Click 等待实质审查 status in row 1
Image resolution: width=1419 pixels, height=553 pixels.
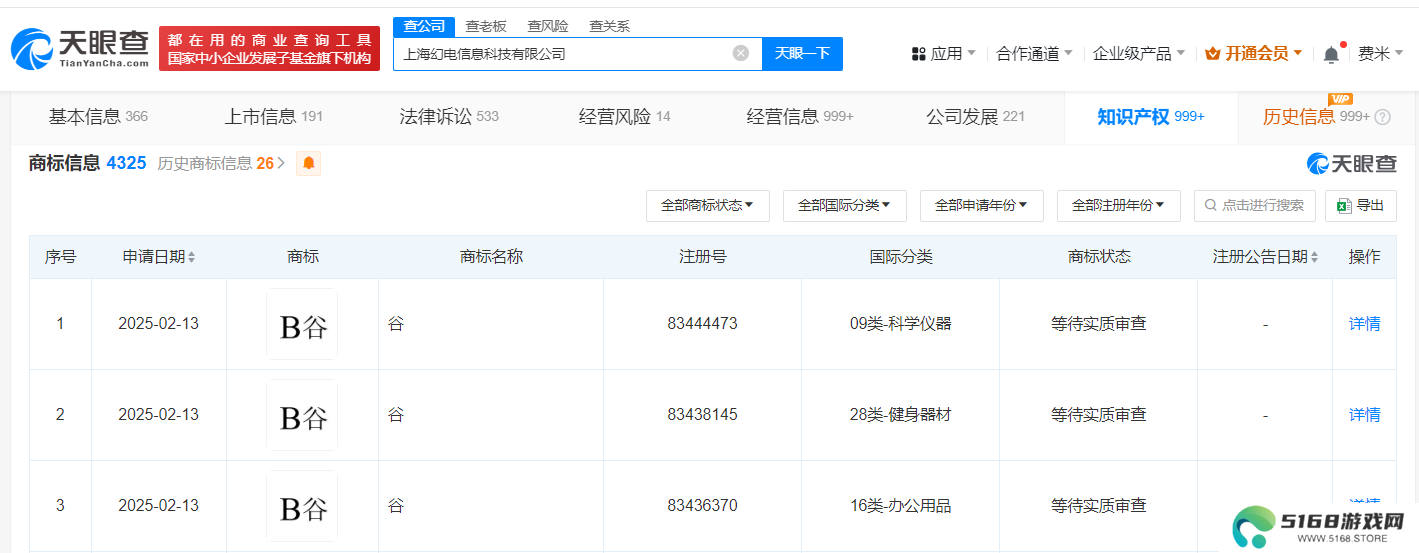pos(1098,324)
